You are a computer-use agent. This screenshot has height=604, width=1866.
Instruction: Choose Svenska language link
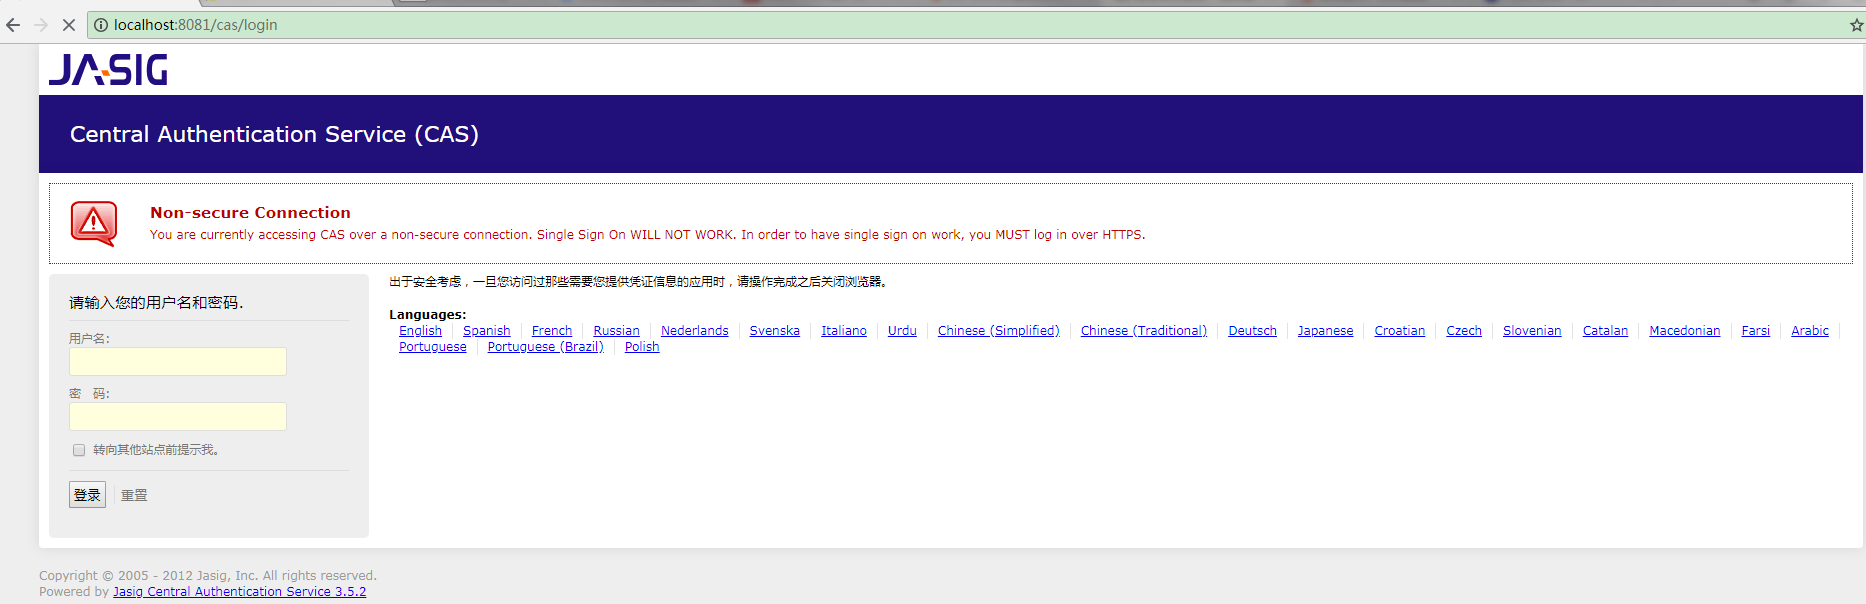coord(775,331)
